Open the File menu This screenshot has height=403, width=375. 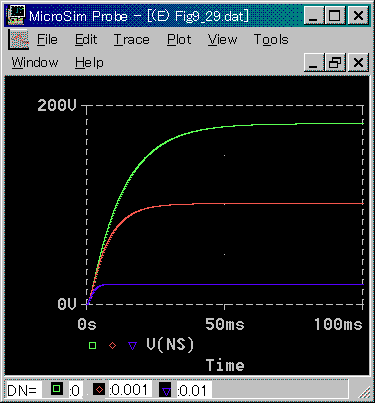coord(47,40)
